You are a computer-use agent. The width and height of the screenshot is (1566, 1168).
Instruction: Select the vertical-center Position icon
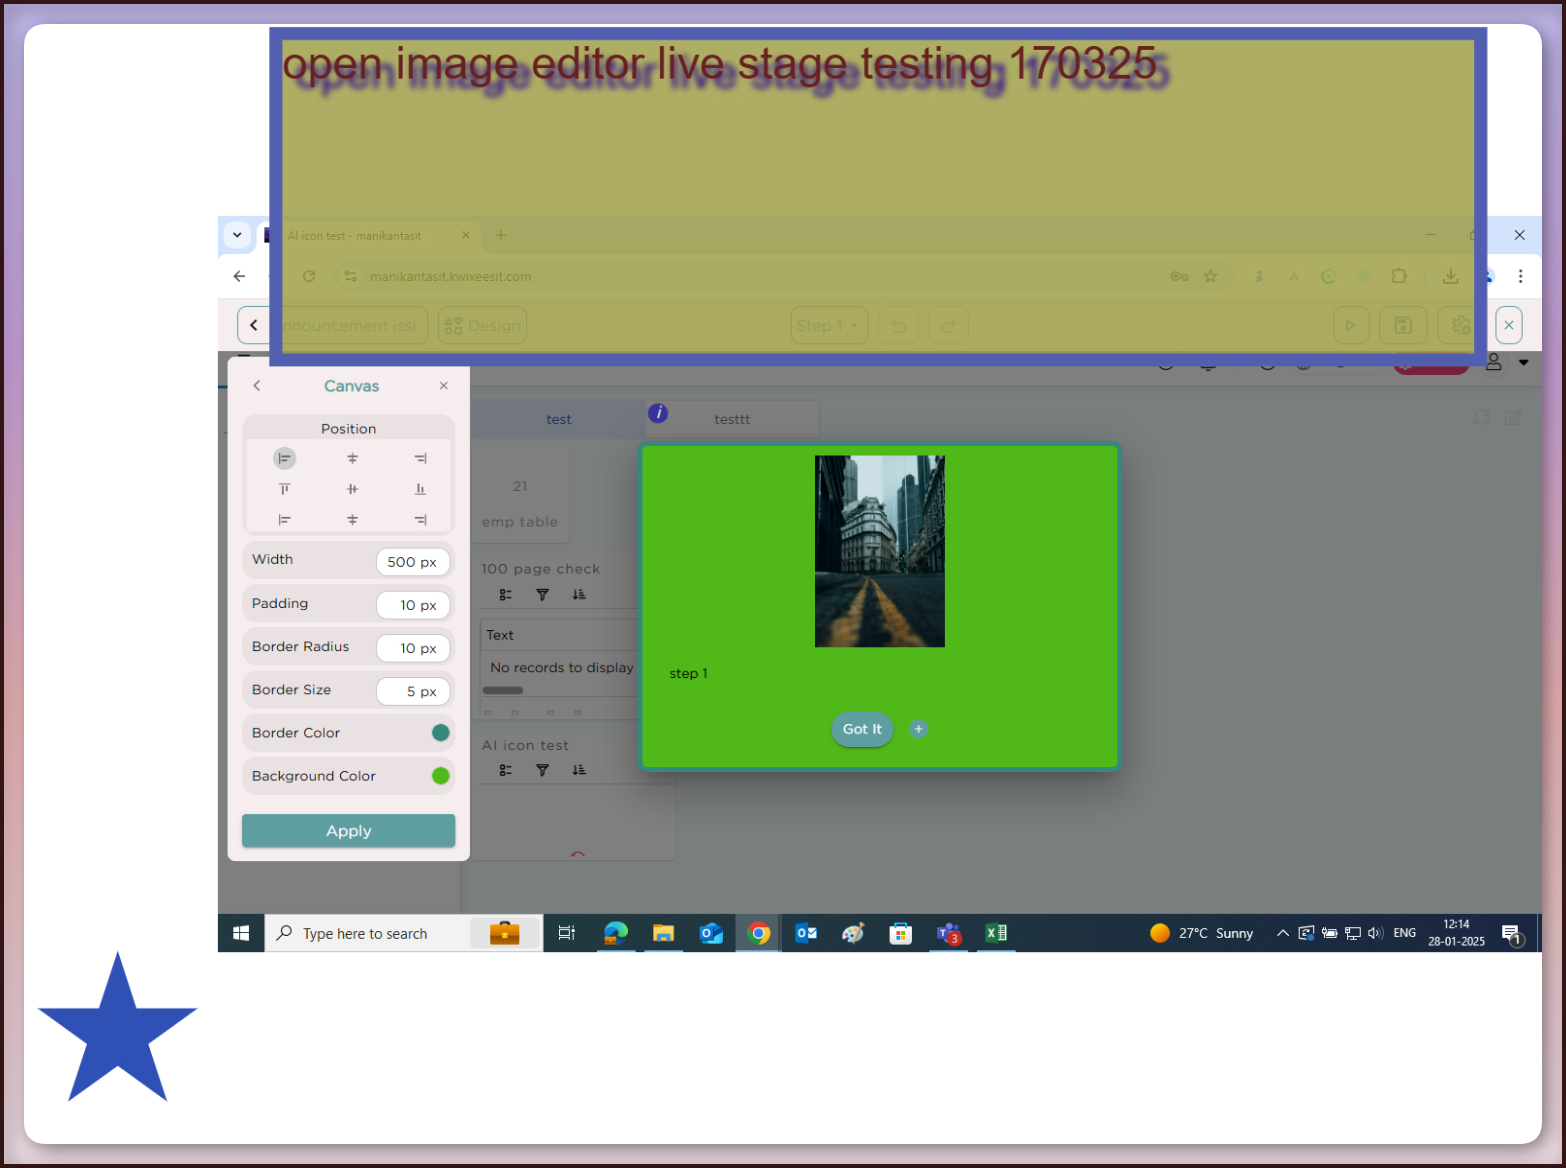coord(352,489)
